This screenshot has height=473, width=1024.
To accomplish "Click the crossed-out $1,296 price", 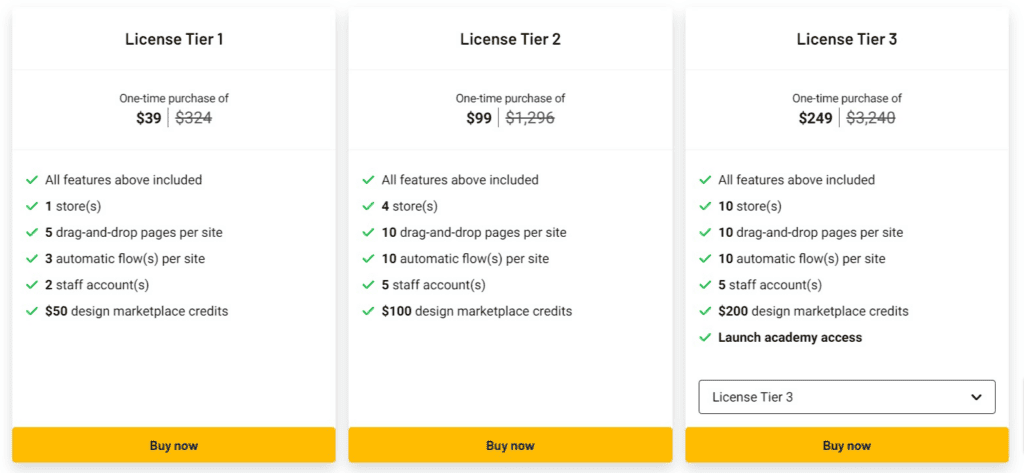I will coord(530,118).
